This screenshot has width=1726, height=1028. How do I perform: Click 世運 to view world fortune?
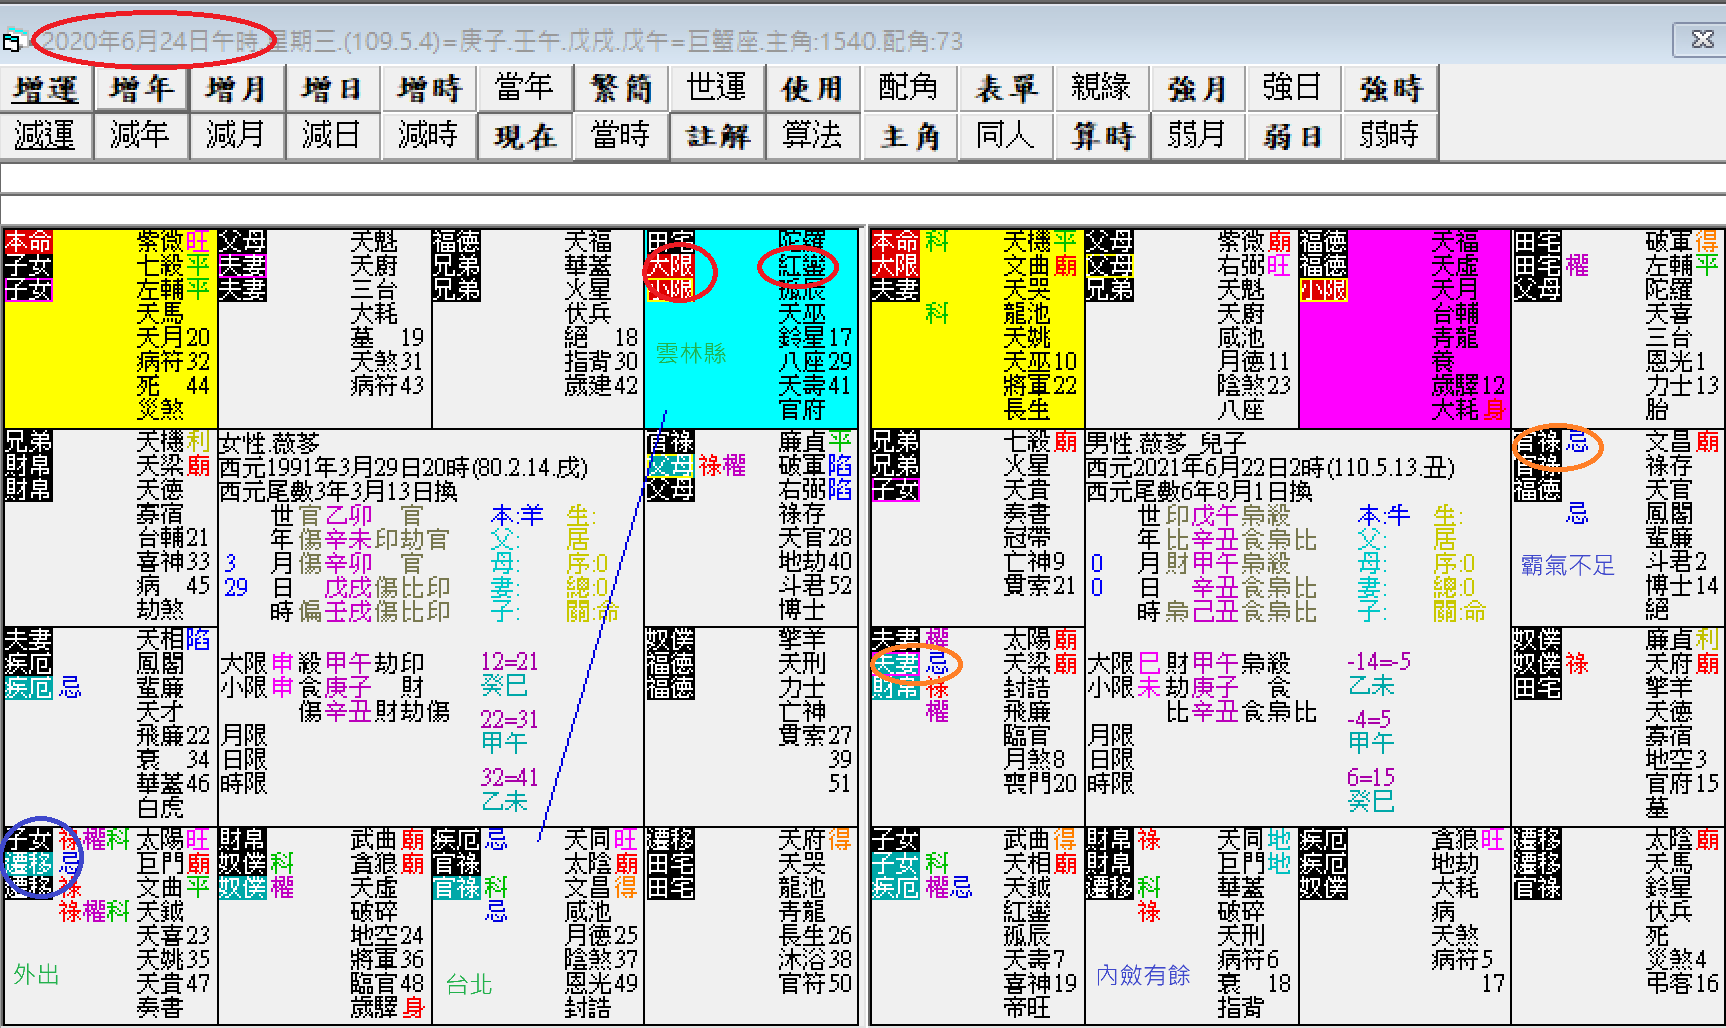coord(717,88)
